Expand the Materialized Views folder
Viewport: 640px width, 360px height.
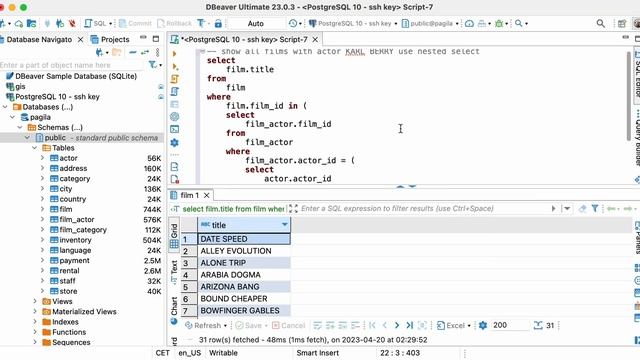35,311
